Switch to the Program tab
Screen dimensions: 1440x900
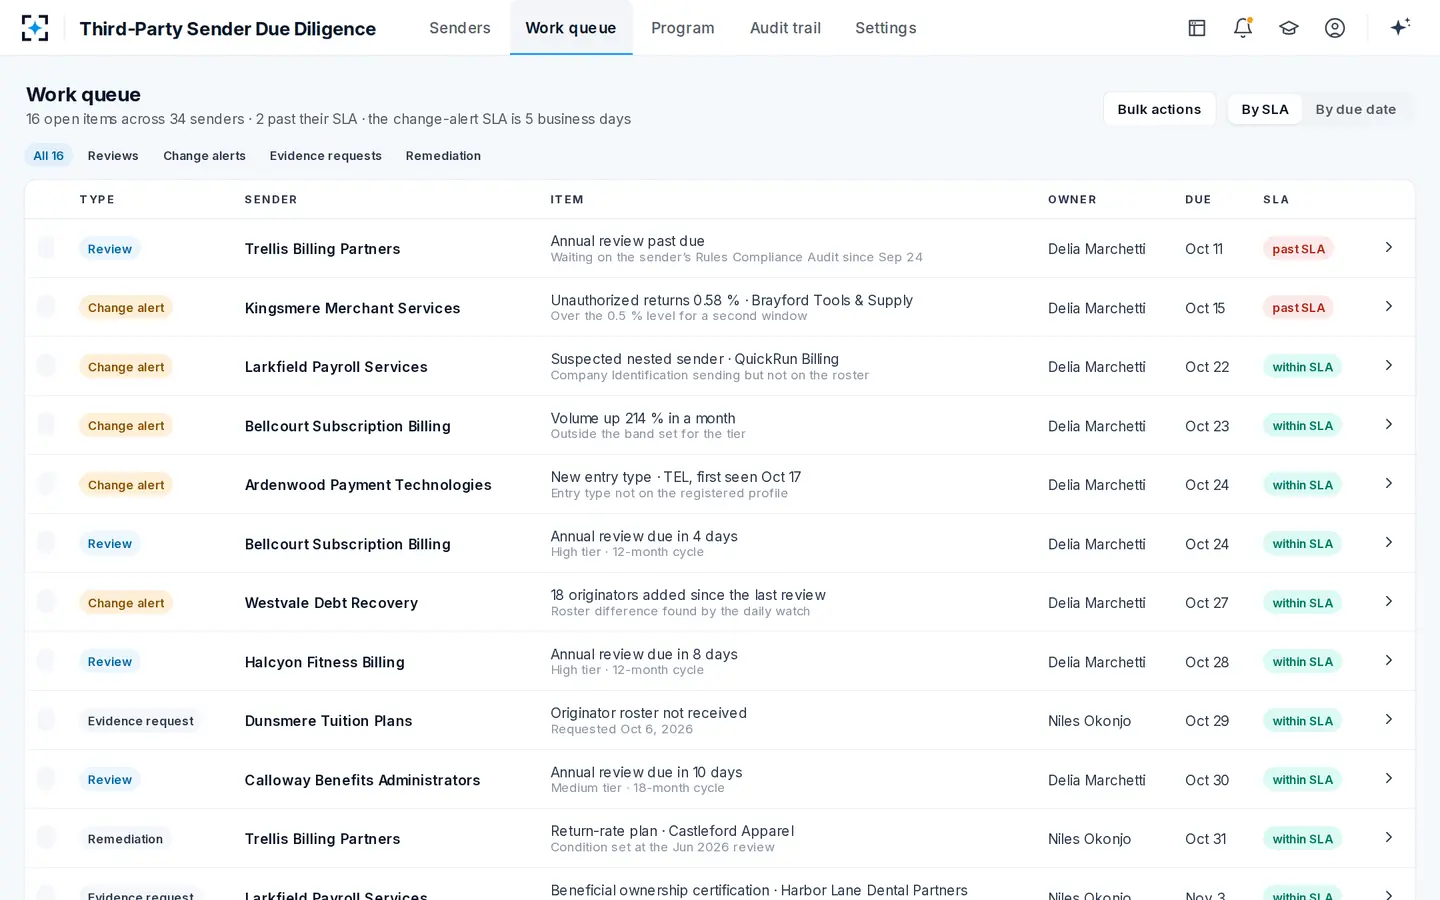coord(683,28)
